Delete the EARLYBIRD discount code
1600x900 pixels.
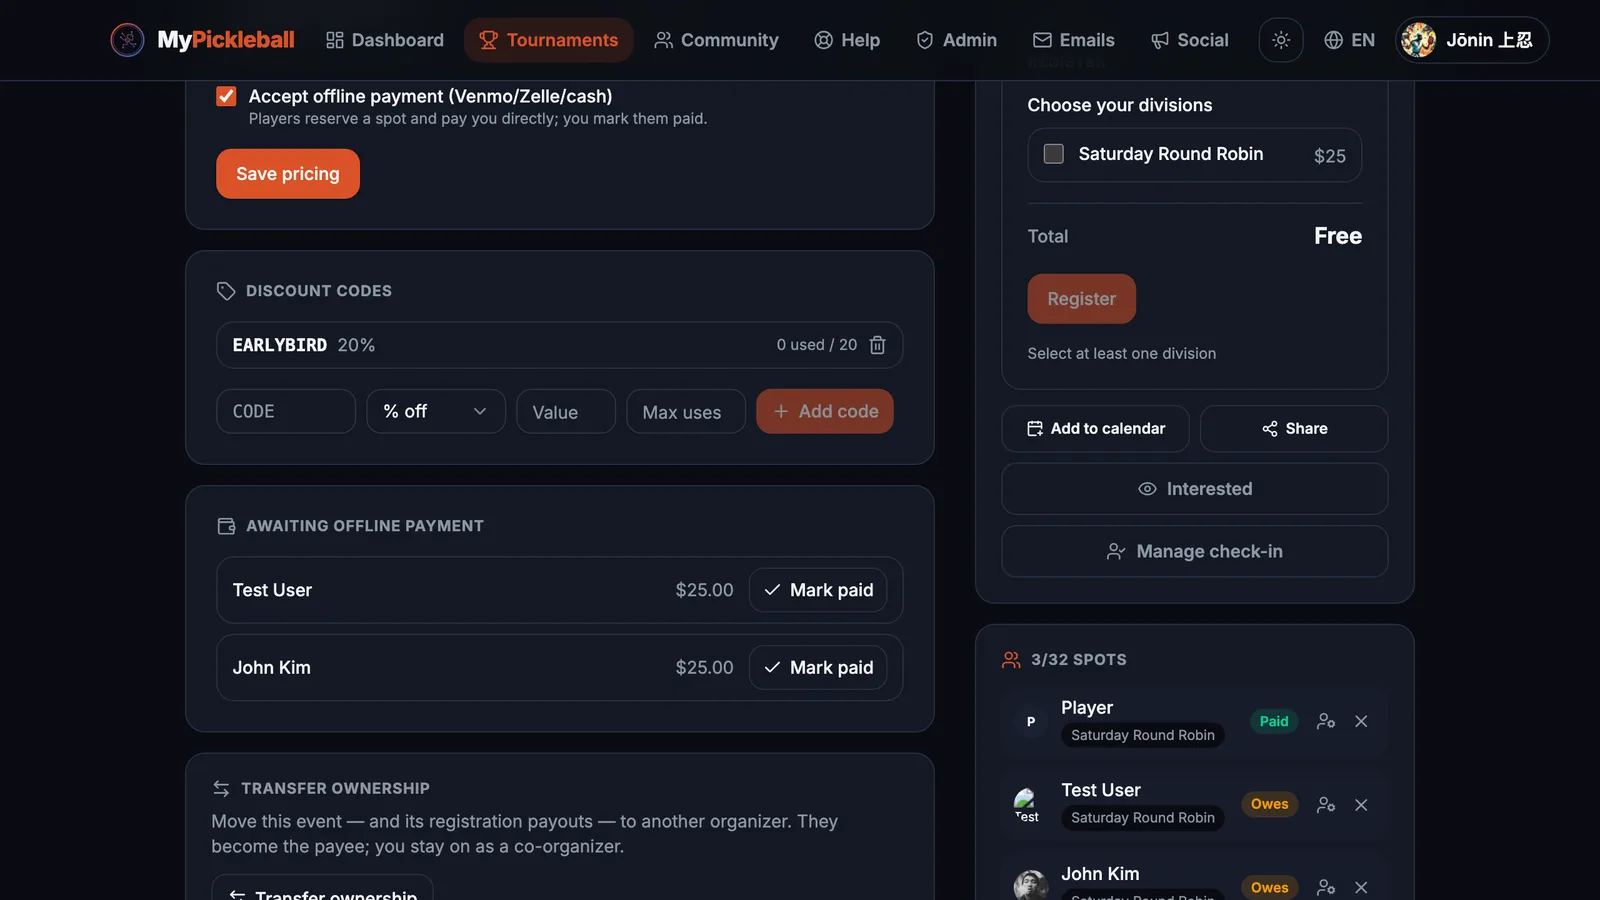pos(878,345)
